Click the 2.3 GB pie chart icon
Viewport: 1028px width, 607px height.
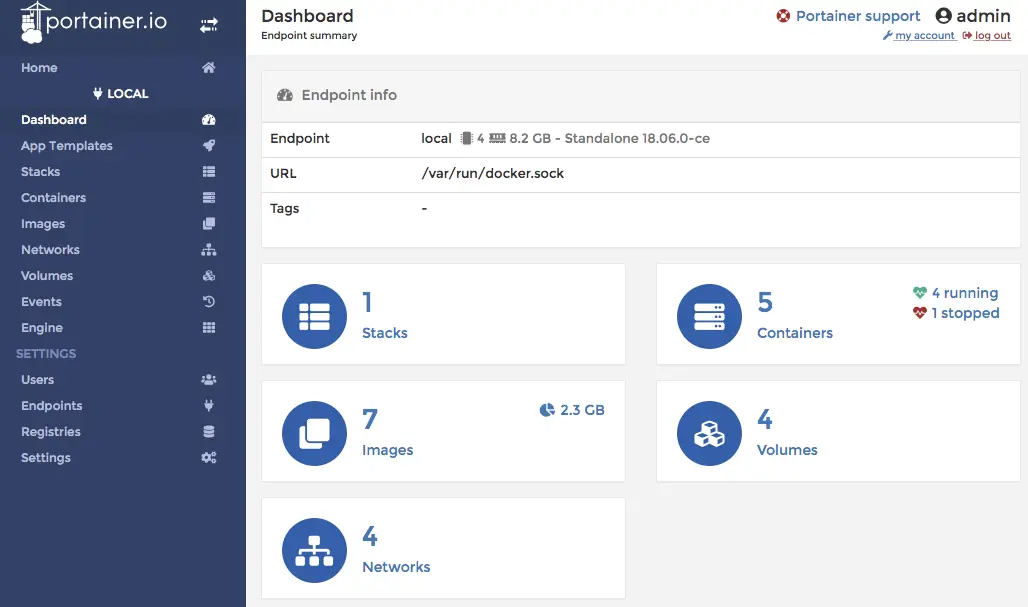(x=547, y=410)
